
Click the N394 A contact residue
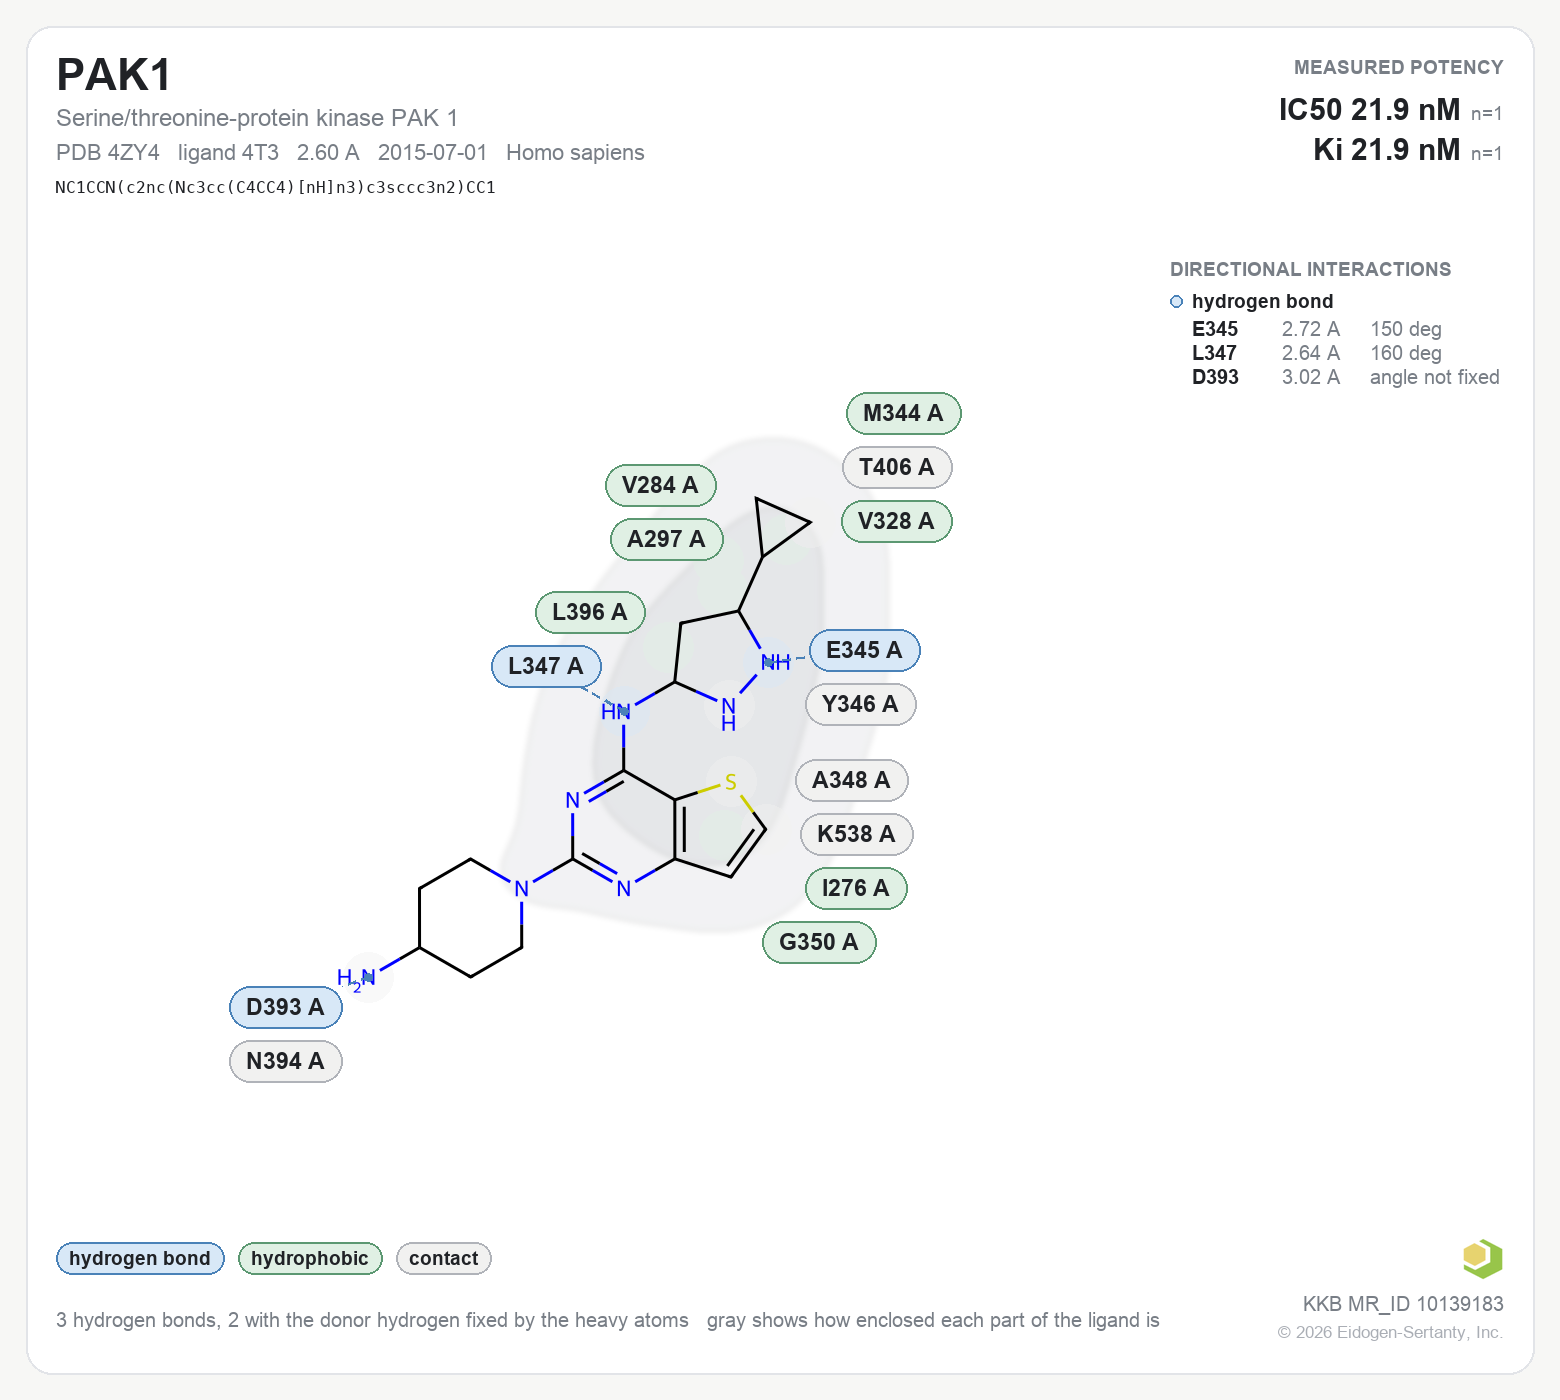tap(286, 1061)
